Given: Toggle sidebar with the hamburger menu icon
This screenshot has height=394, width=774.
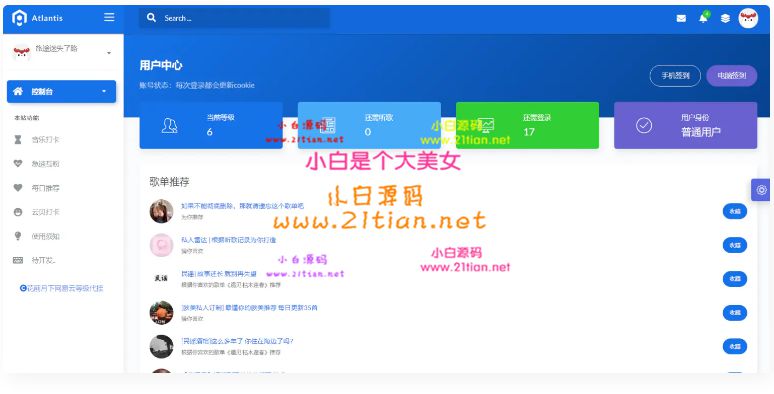Looking at the screenshot, I should pyautogui.click(x=109, y=17).
